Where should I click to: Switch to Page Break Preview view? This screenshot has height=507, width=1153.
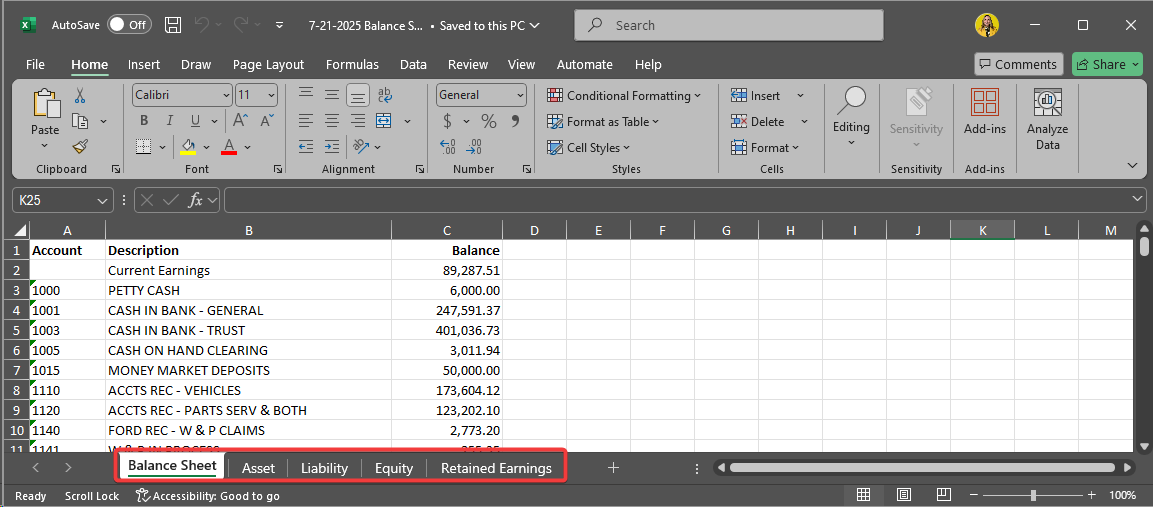click(943, 495)
